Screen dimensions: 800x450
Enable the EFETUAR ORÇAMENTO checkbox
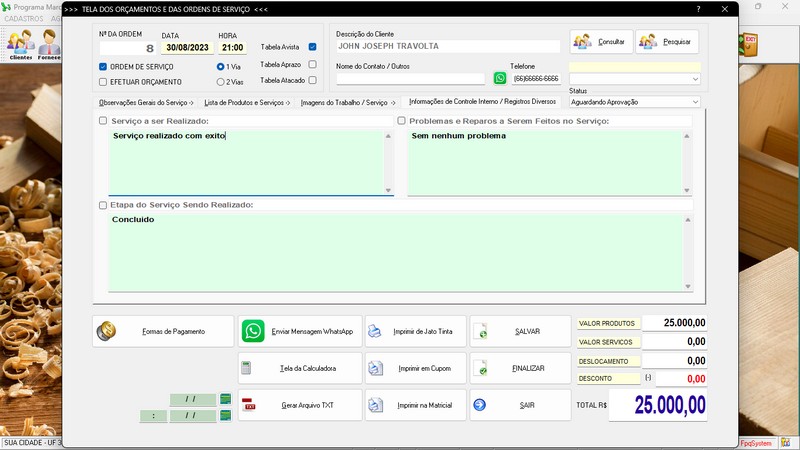pyautogui.click(x=103, y=81)
